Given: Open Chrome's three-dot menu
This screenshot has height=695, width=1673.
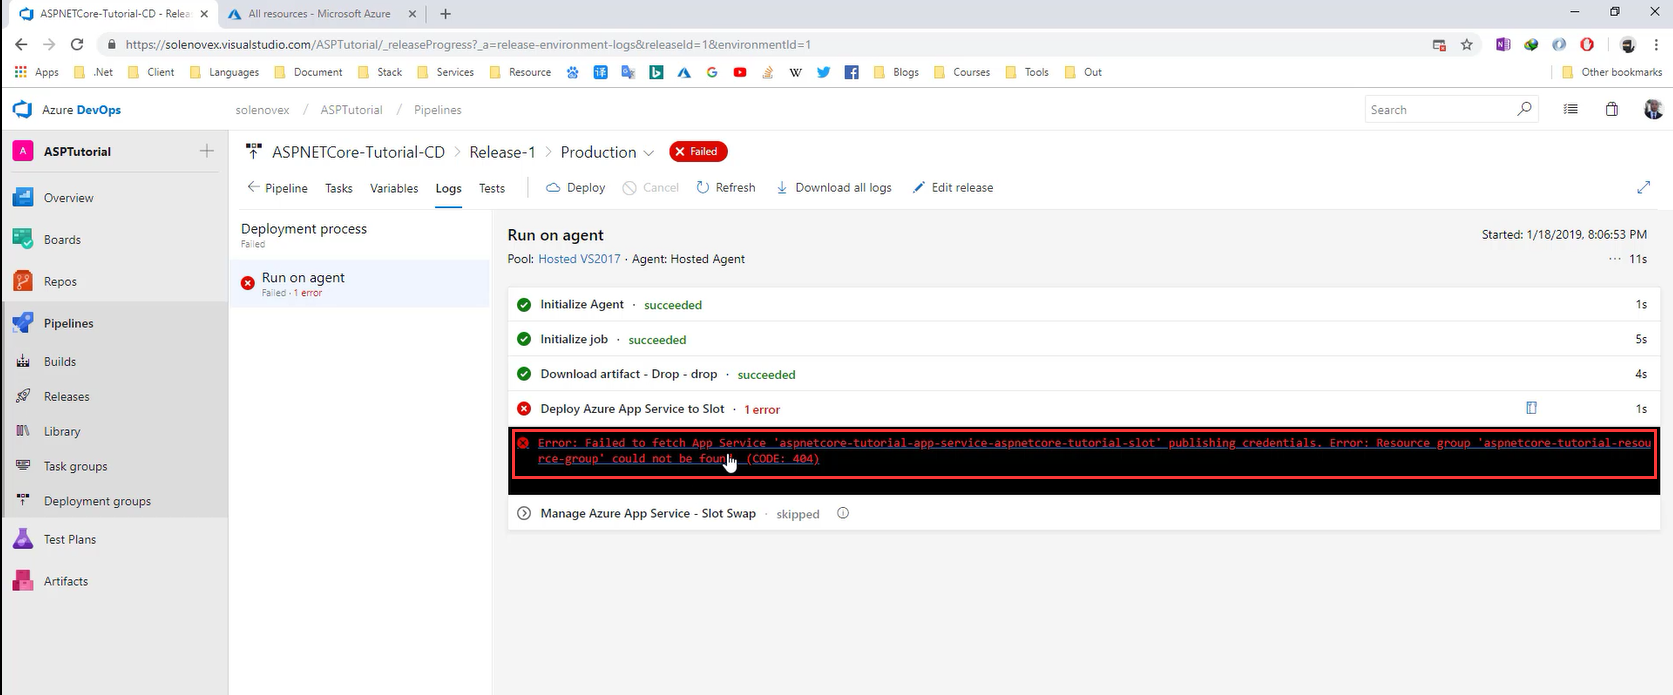Looking at the screenshot, I should (1655, 45).
